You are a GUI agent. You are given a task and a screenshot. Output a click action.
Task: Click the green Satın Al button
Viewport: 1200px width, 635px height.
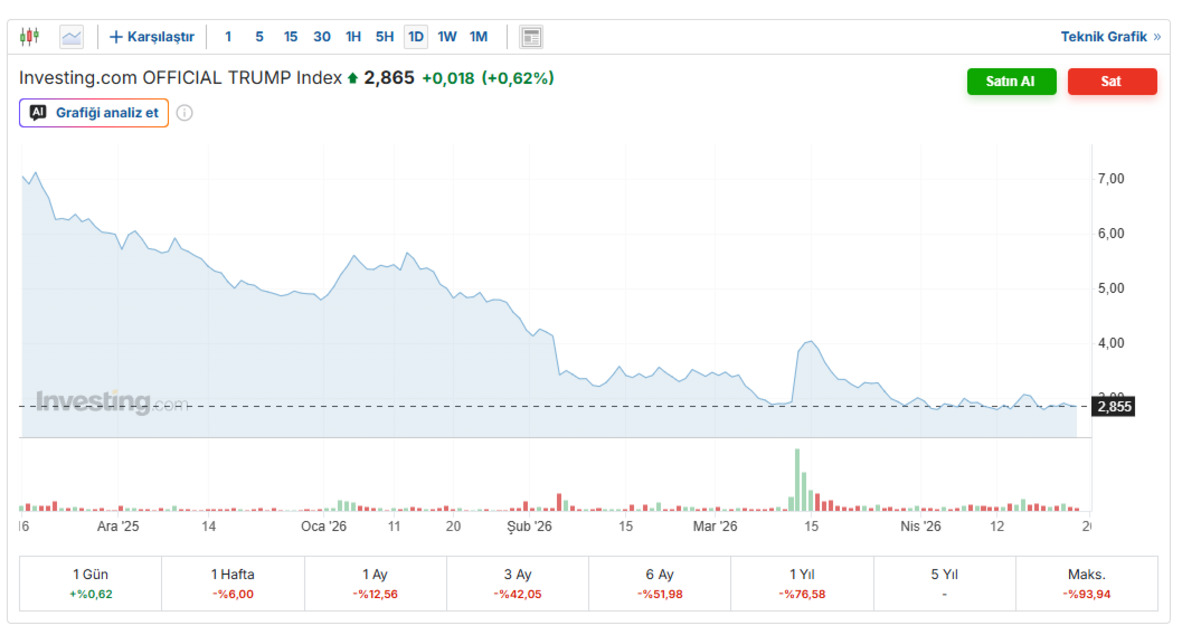pos(1011,82)
